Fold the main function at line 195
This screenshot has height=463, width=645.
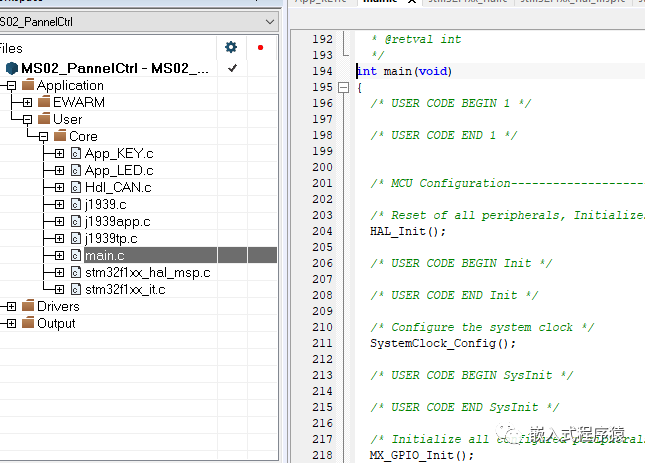pyautogui.click(x=343, y=87)
